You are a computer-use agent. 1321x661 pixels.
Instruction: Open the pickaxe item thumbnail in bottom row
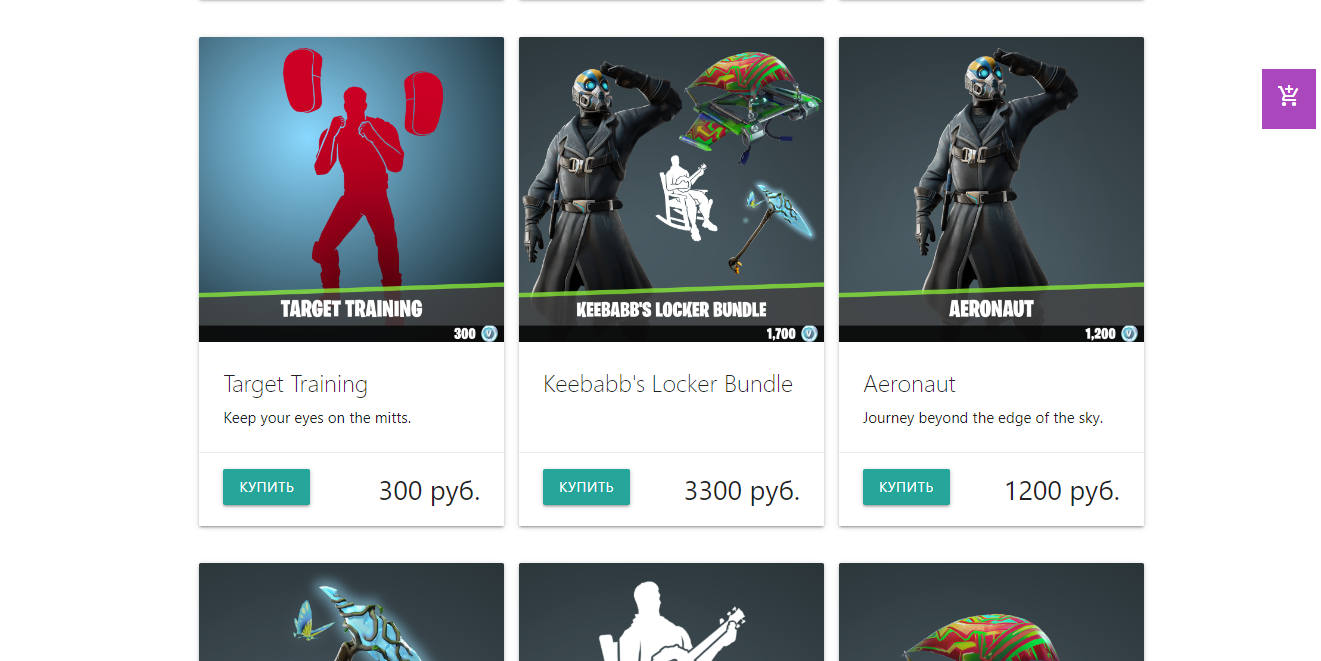[351, 612]
